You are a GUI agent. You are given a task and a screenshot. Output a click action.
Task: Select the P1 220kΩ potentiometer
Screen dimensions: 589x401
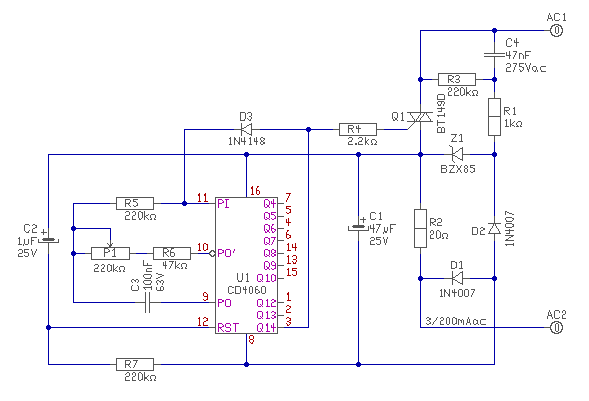[x=110, y=253]
